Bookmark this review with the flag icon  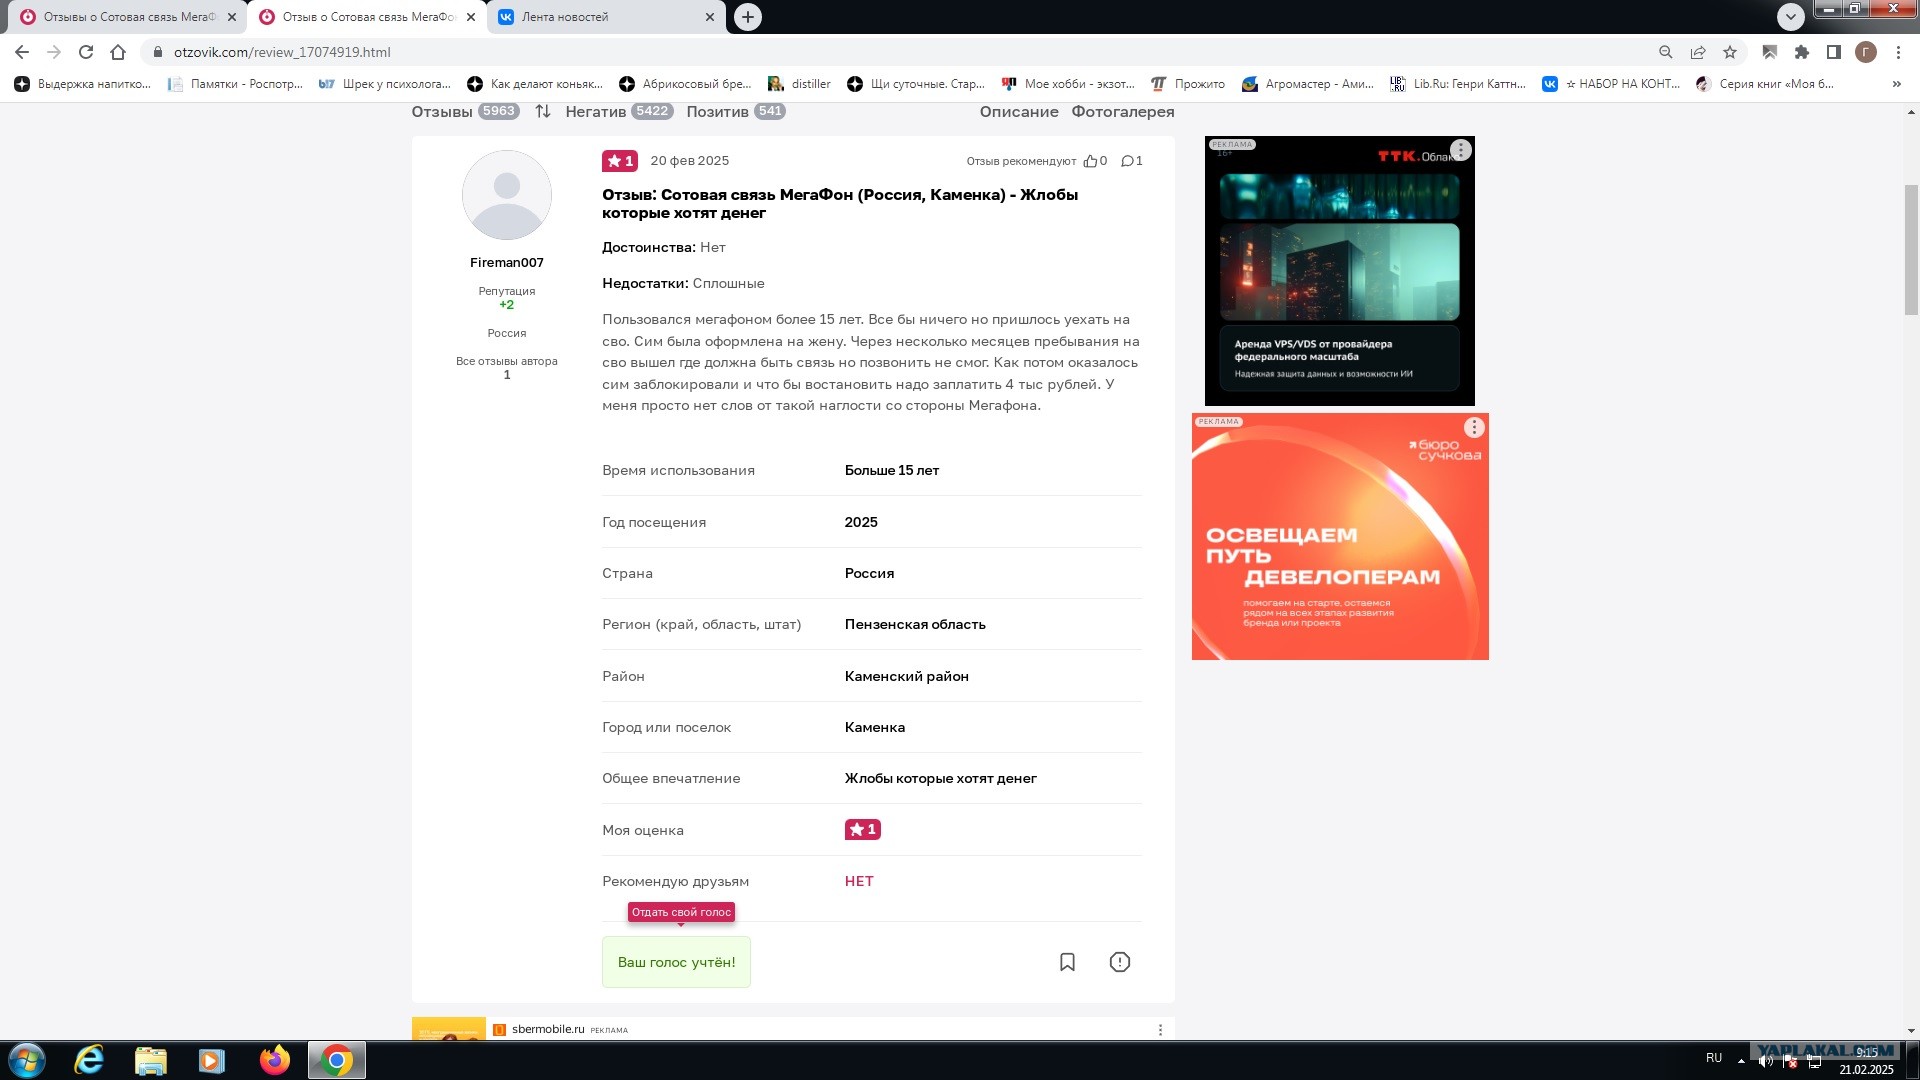pyautogui.click(x=1067, y=962)
